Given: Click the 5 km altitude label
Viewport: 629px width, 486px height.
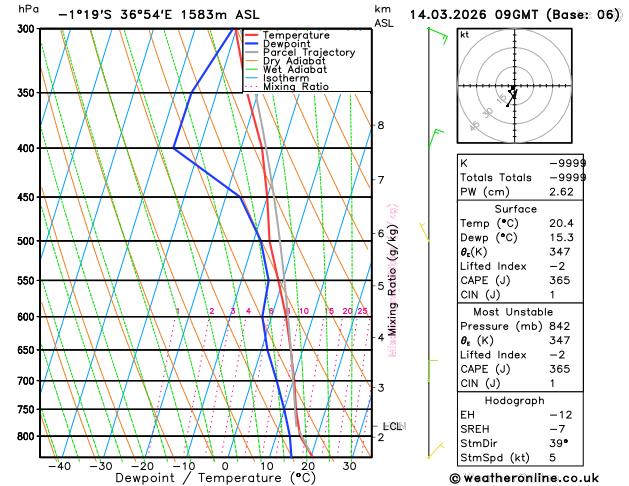Looking at the screenshot, I should [x=381, y=286].
